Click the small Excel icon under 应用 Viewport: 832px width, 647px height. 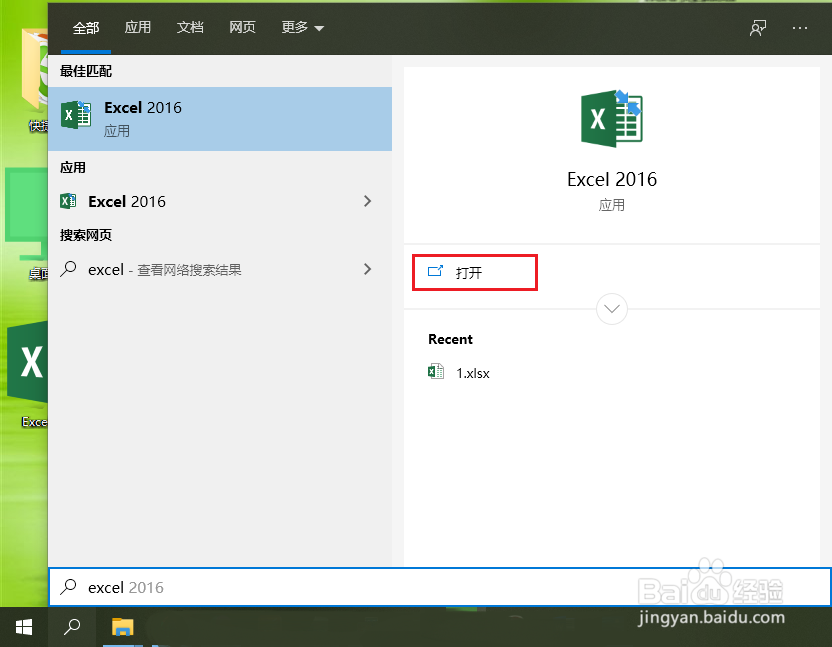click(68, 201)
